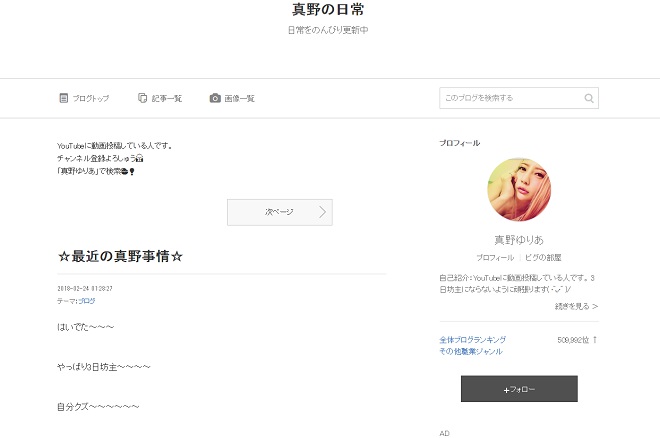Image resolution: width=660 pixels, height=438 pixels.
Task: Click the blog title 真野の日常
Action: click(328, 9)
